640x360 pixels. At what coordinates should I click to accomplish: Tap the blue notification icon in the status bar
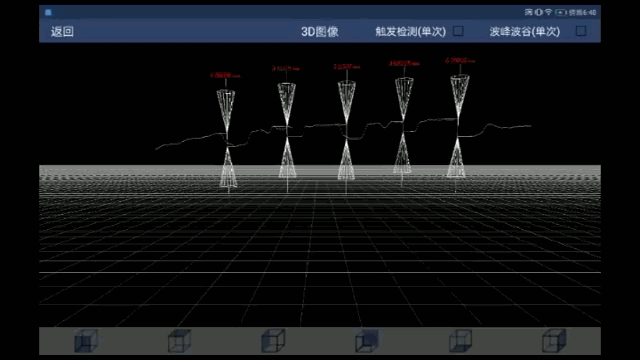coord(48,12)
